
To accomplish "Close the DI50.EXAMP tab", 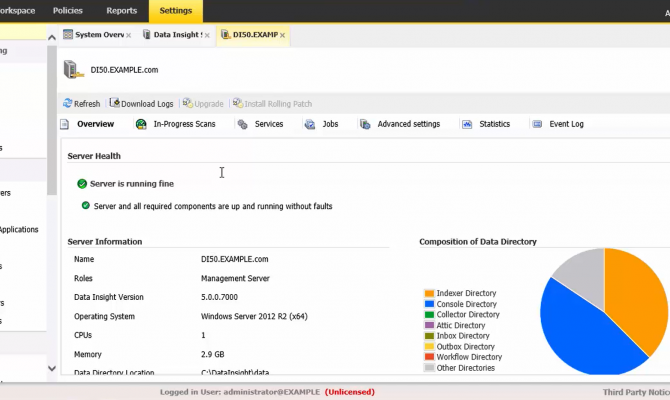I will tap(282, 35).
